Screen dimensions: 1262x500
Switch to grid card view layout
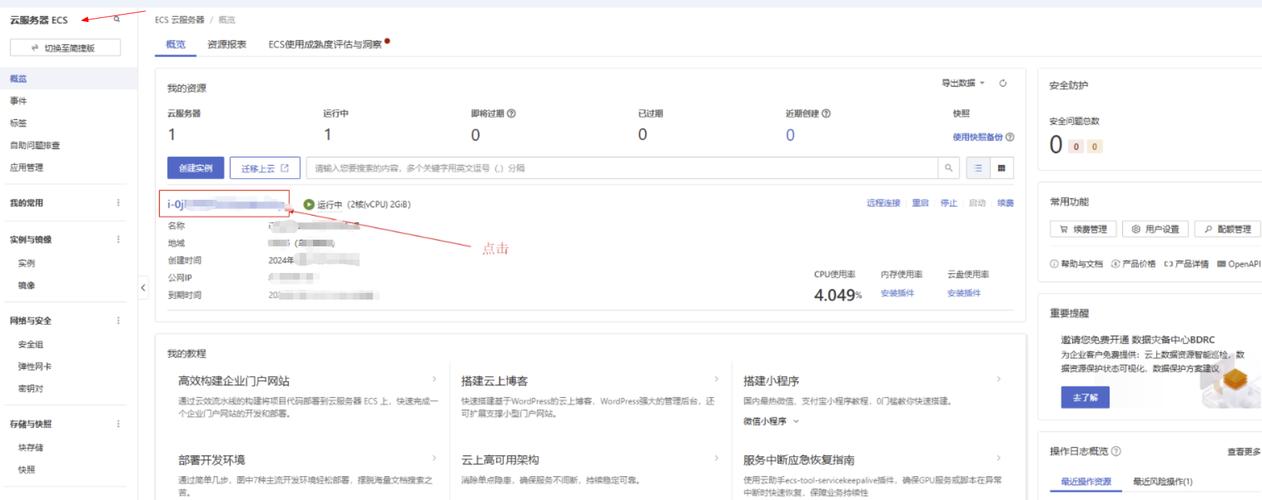(1000, 168)
